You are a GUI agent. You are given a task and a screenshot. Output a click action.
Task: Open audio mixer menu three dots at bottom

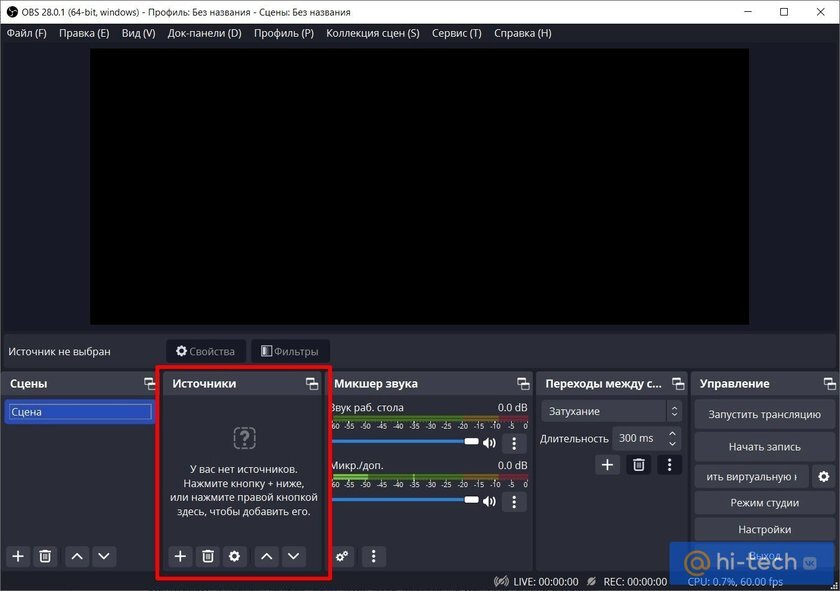click(x=373, y=556)
